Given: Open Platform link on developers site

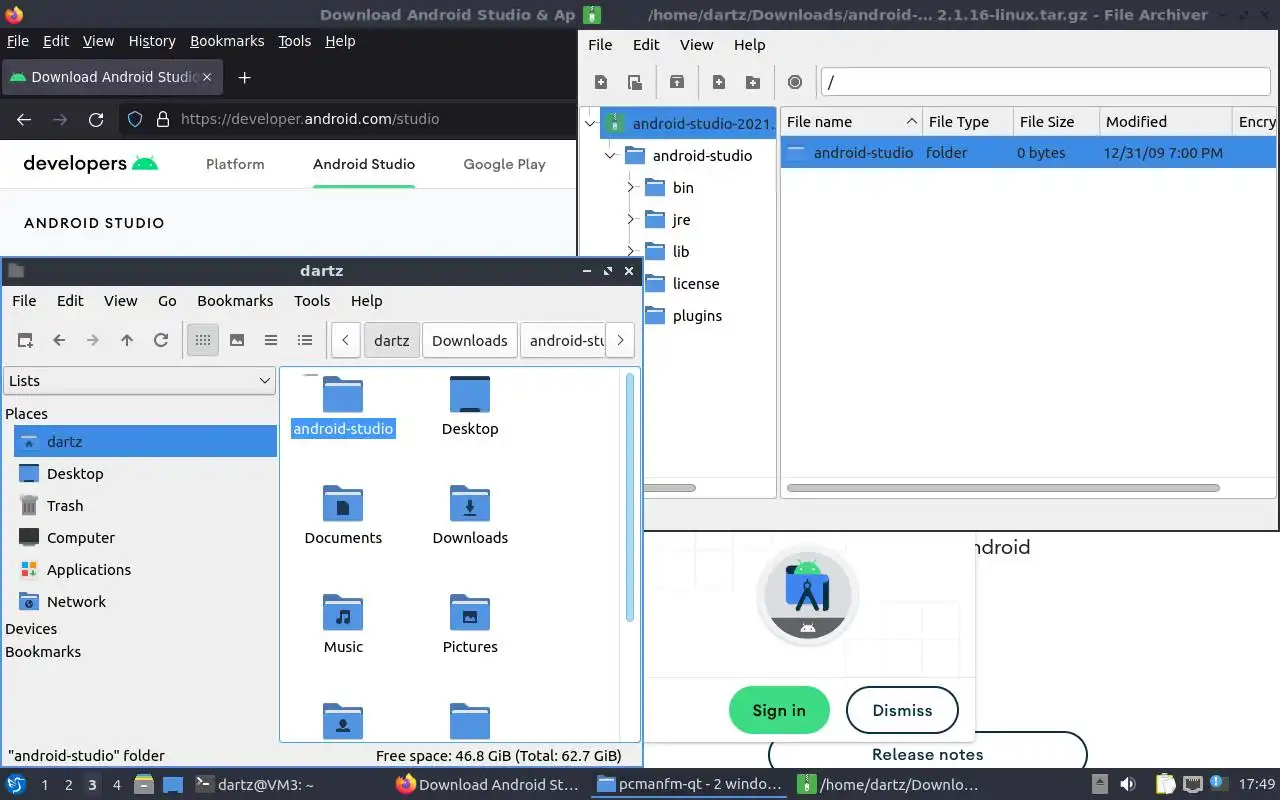Looking at the screenshot, I should coord(235,164).
